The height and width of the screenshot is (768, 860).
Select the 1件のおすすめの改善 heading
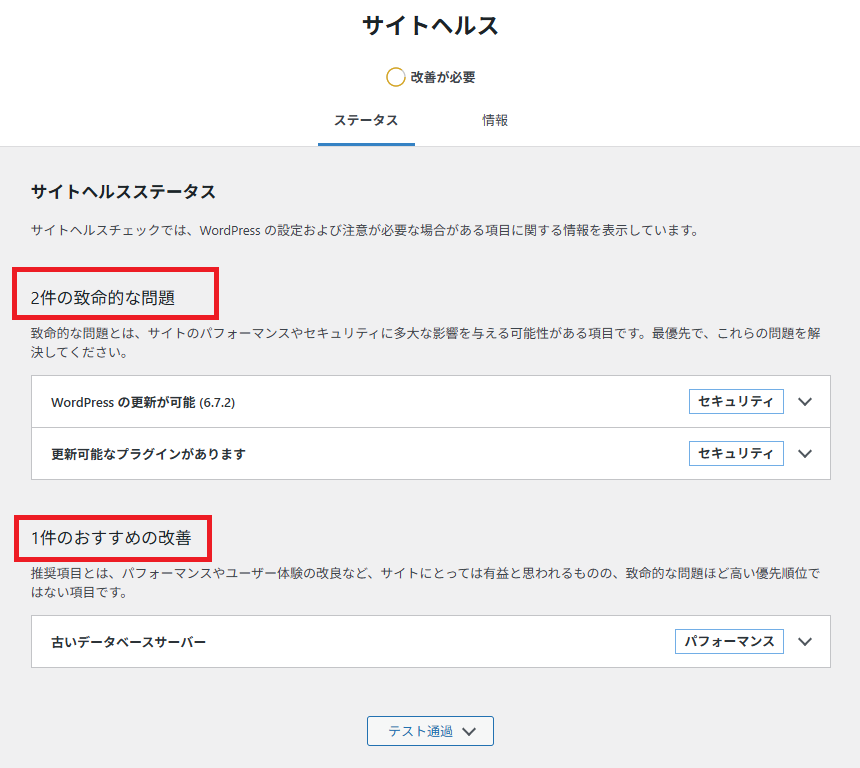click(x=111, y=538)
